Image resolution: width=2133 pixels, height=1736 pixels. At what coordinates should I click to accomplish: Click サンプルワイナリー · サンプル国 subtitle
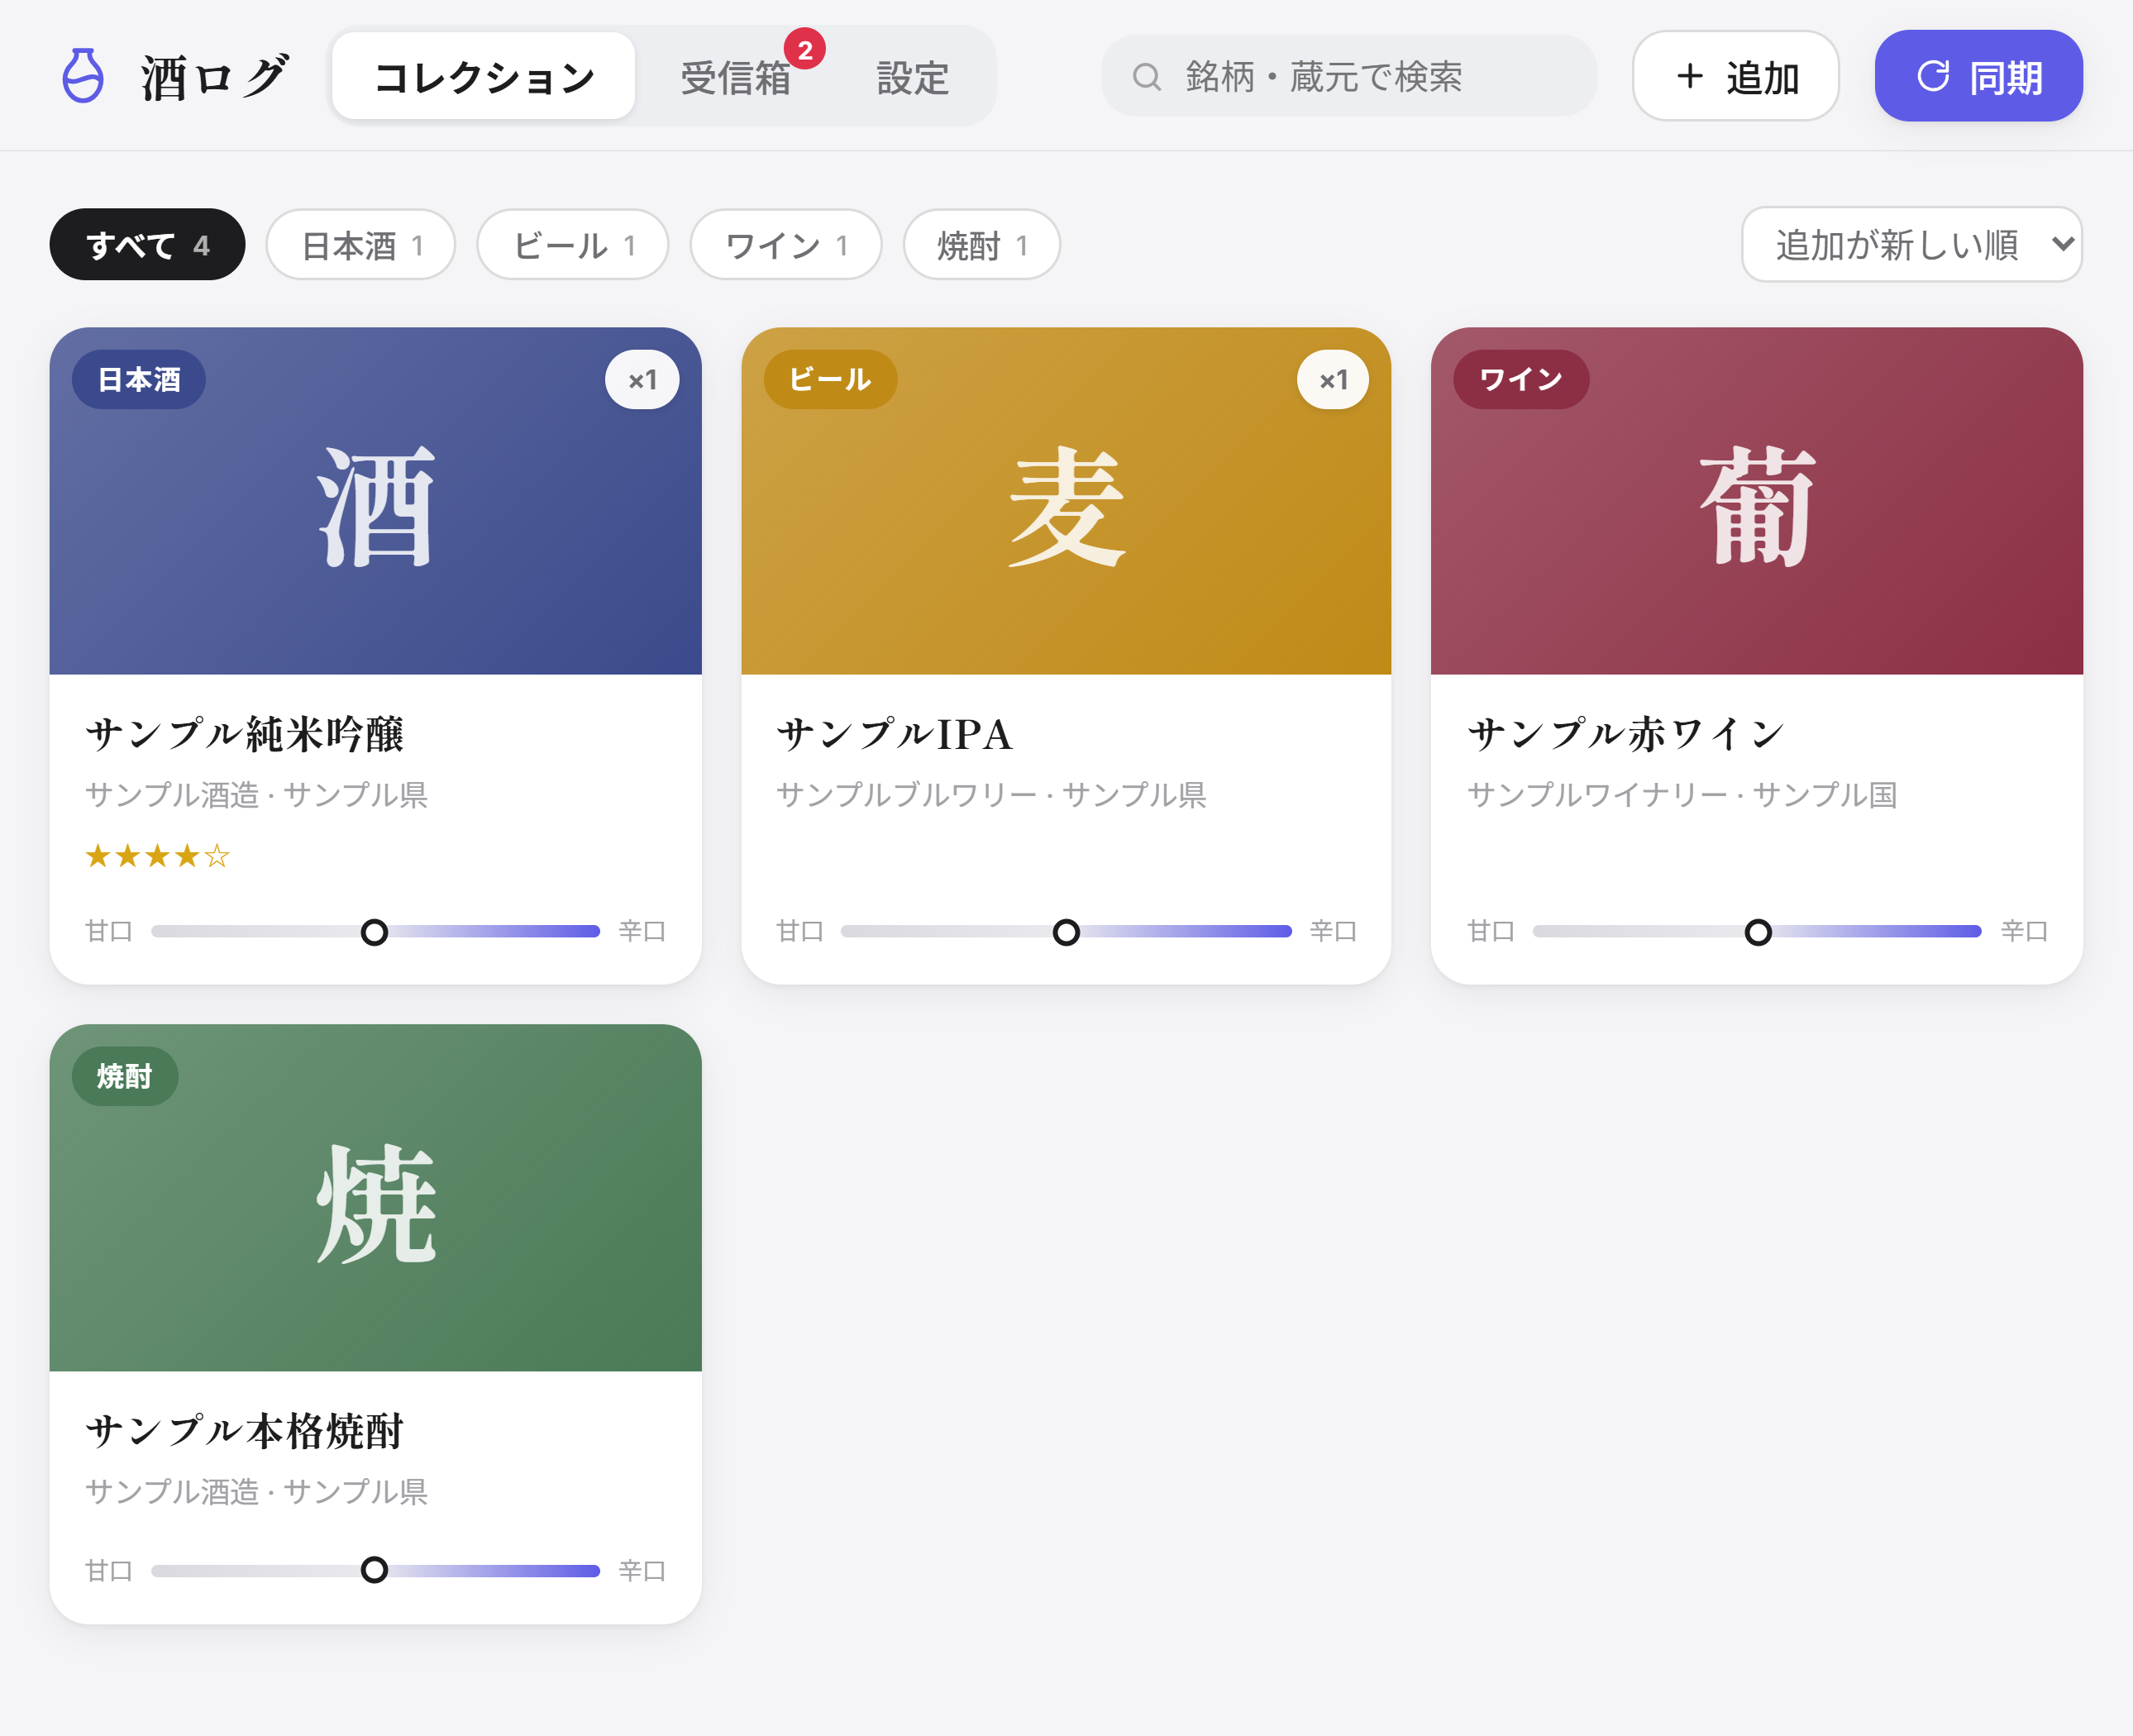pos(1682,795)
